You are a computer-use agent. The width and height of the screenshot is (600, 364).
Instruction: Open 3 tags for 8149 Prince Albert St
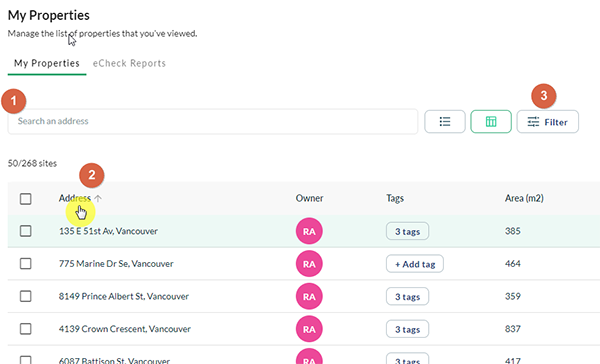(408, 296)
